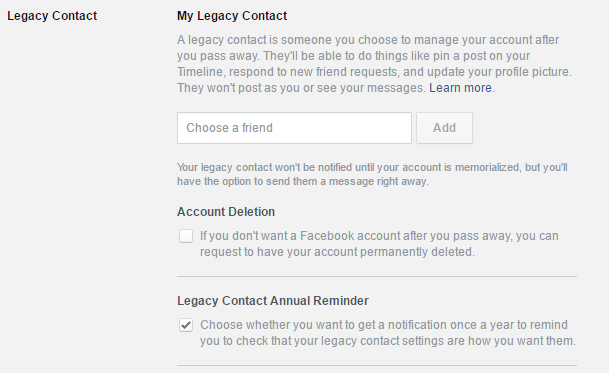Viewport: 609px width, 373px height.
Task: Click the Account Deletion heading
Action: click(x=226, y=212)
